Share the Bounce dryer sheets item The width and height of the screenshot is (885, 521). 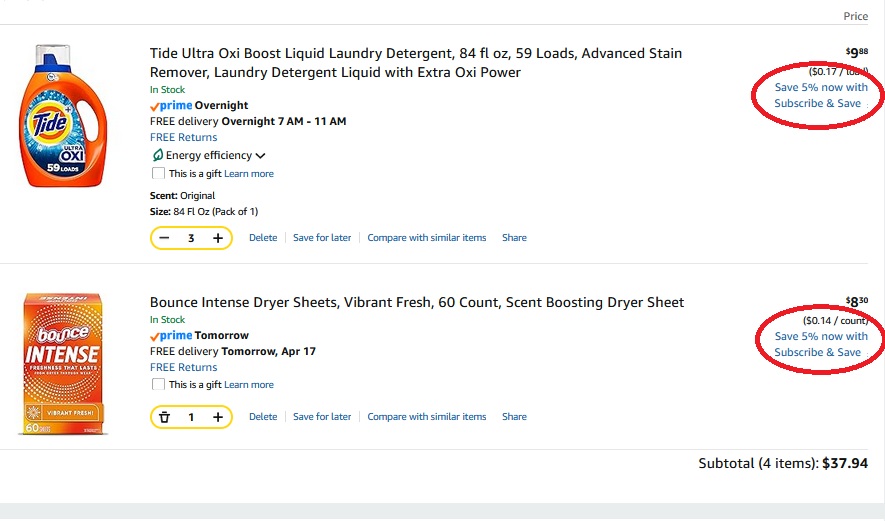pyautogui.click(x=514, y=417)
